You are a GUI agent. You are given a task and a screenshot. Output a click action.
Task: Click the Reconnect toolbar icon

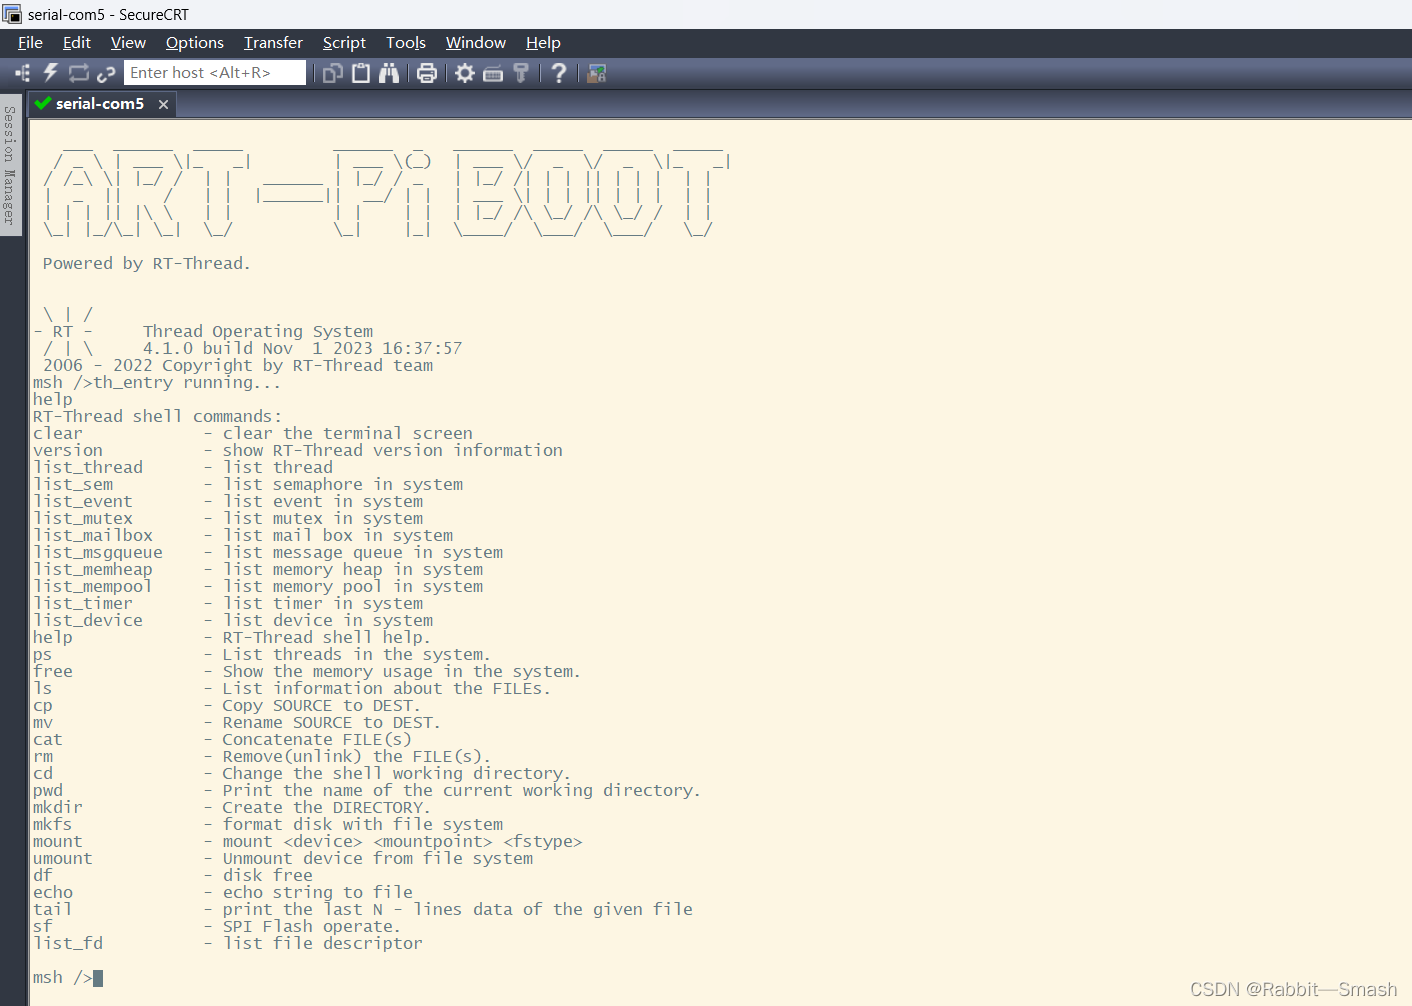[79, 73]
